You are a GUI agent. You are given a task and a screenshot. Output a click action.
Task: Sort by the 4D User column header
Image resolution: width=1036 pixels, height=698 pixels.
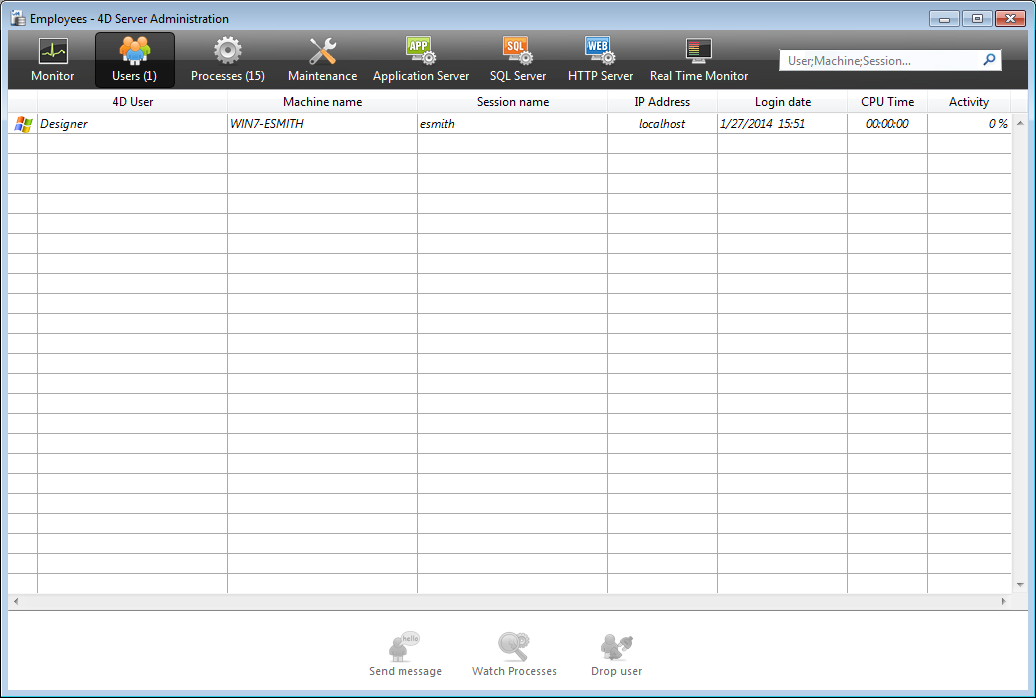pos(133,102)
